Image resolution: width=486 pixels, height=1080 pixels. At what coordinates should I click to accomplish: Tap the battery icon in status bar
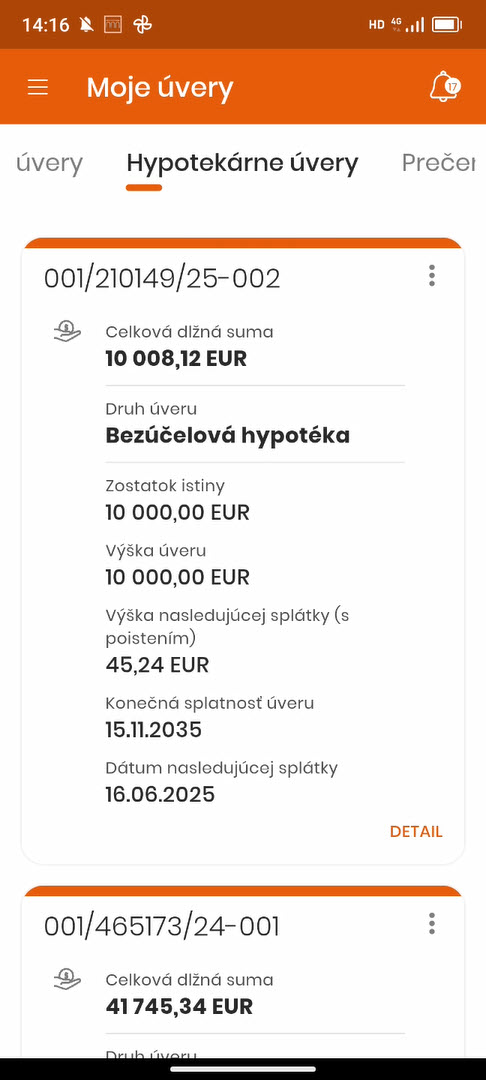pos(447,25)
